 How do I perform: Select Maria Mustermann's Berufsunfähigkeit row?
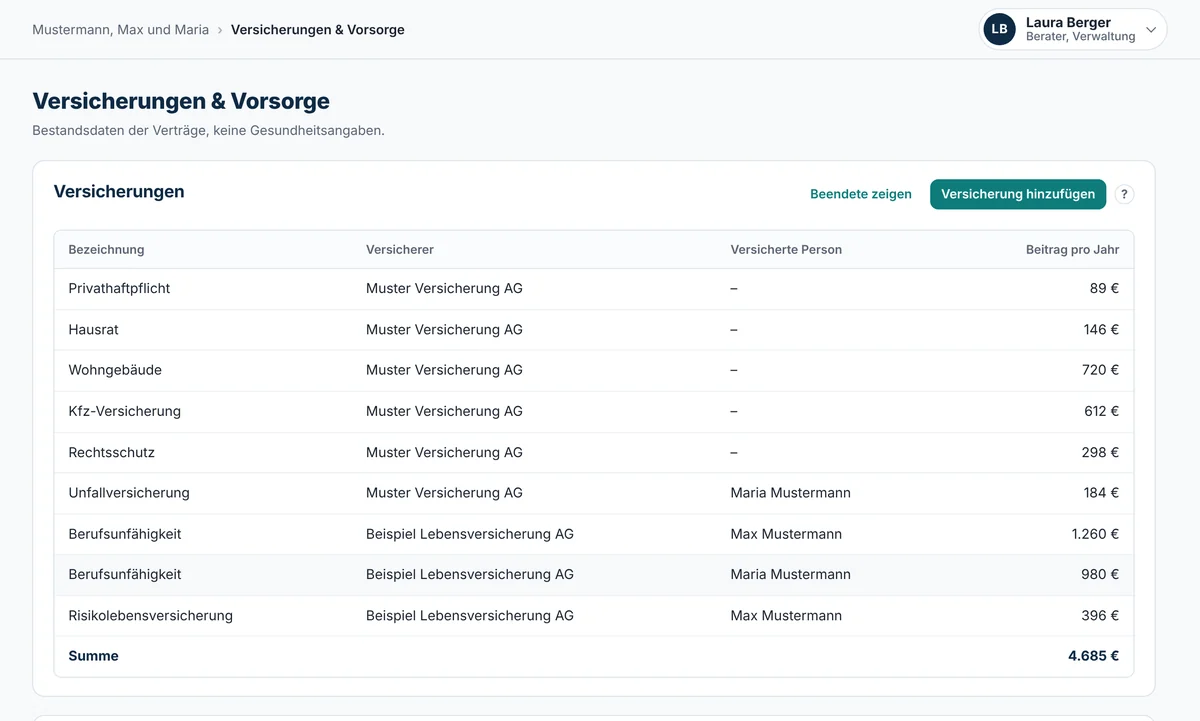[594, 574]
